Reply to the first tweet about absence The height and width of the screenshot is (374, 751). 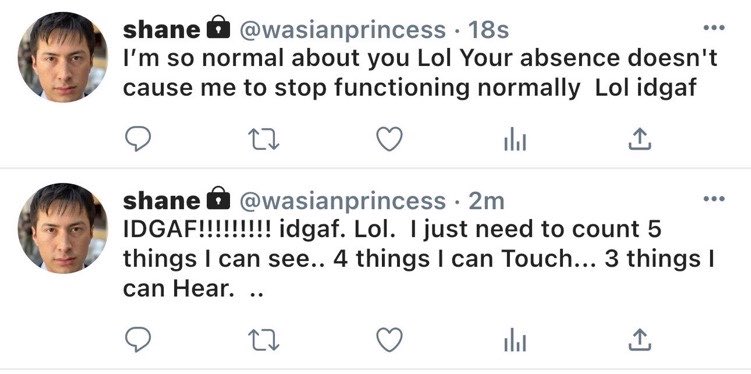[138, 139]
